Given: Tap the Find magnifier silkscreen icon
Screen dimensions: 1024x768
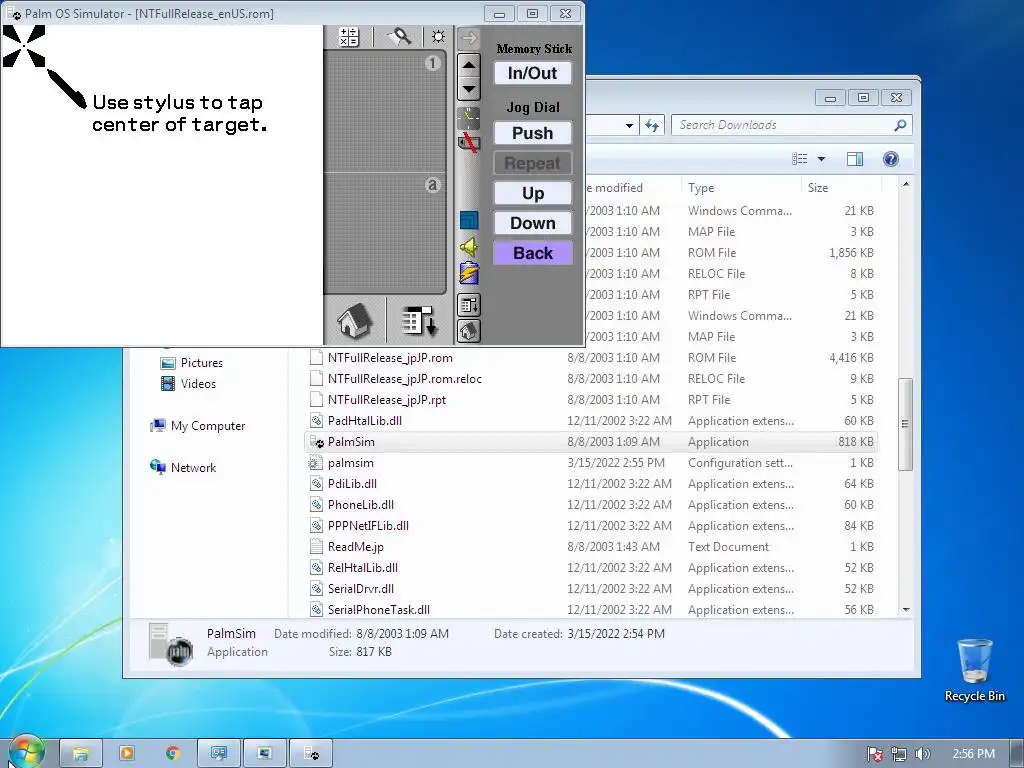Looking at the screenshot, I should (399, 37).
